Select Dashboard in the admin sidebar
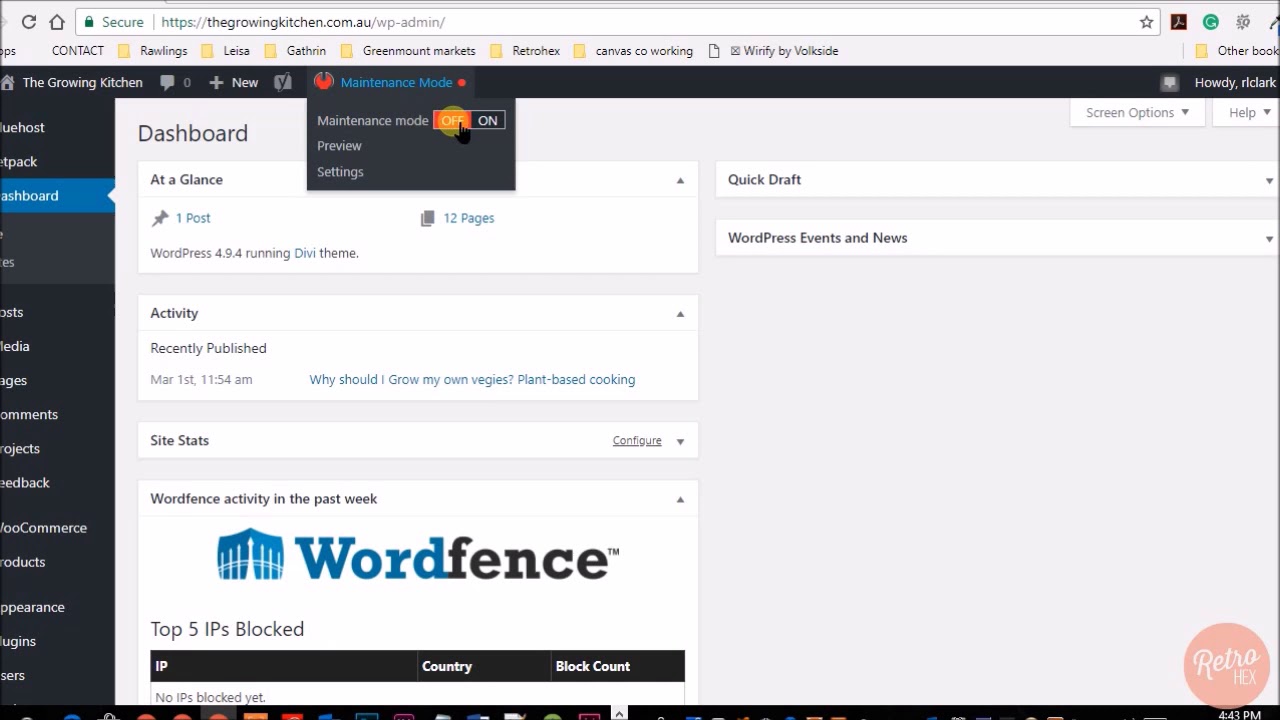1280x720 pixels. pyautogui.click(x=57, y=195)
